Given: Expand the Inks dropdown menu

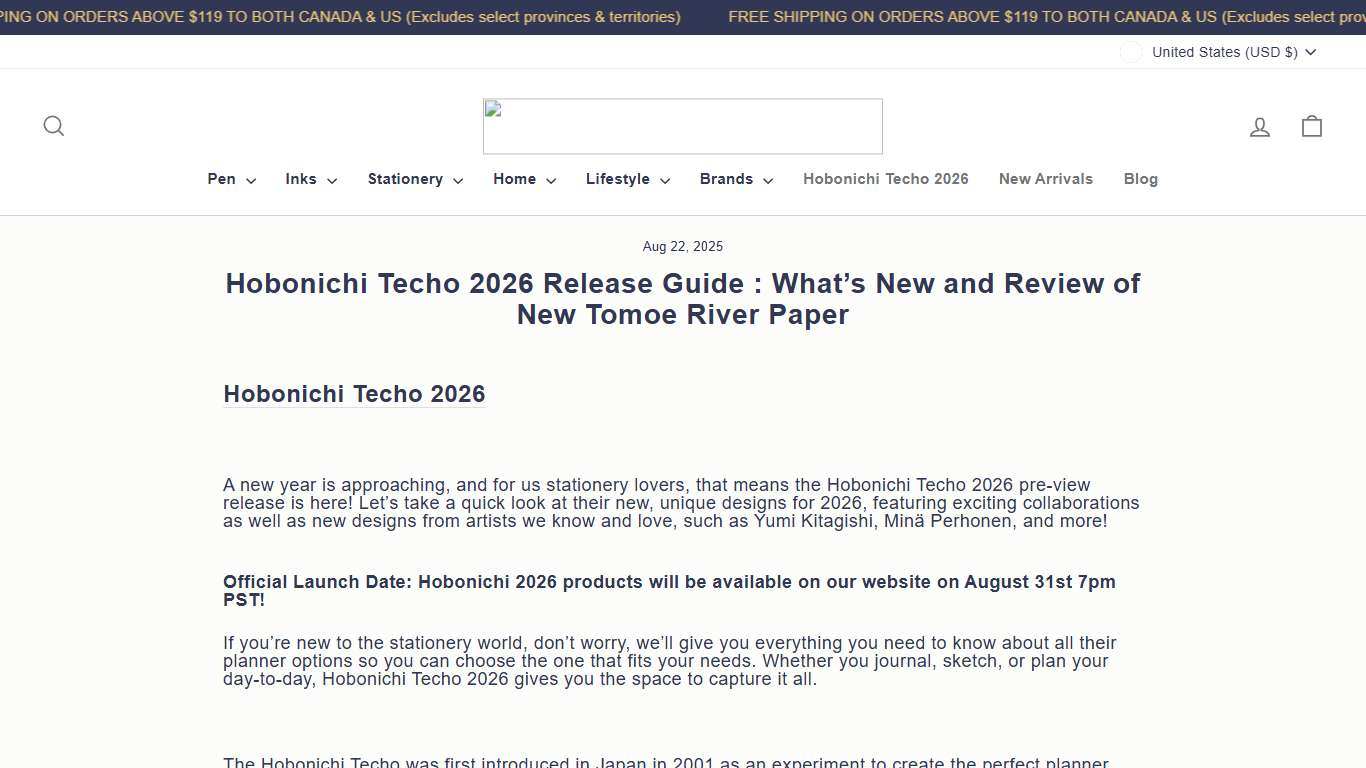Looking at the screenshot, I should [x=310, y=179].
